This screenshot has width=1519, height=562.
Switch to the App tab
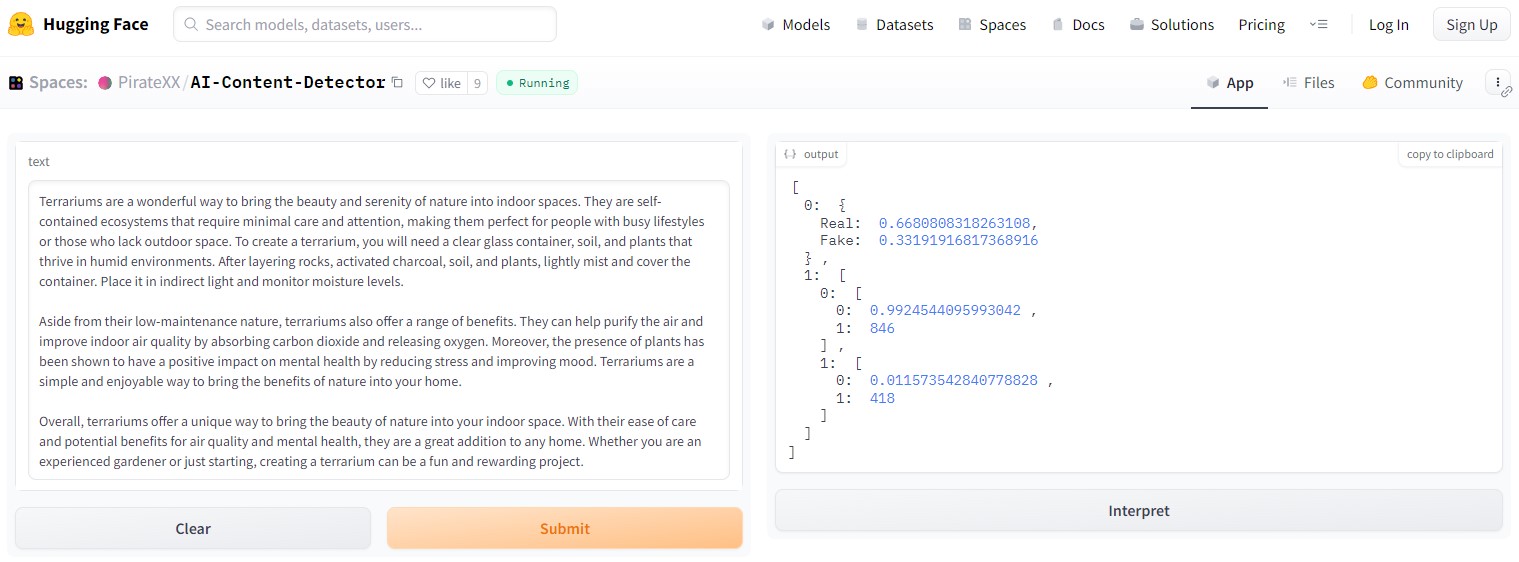pyautogui.click(x=1229, y=83)
